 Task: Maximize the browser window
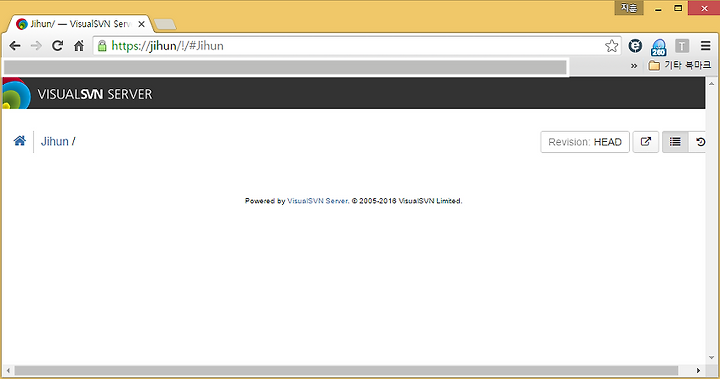tap(678, 8)
